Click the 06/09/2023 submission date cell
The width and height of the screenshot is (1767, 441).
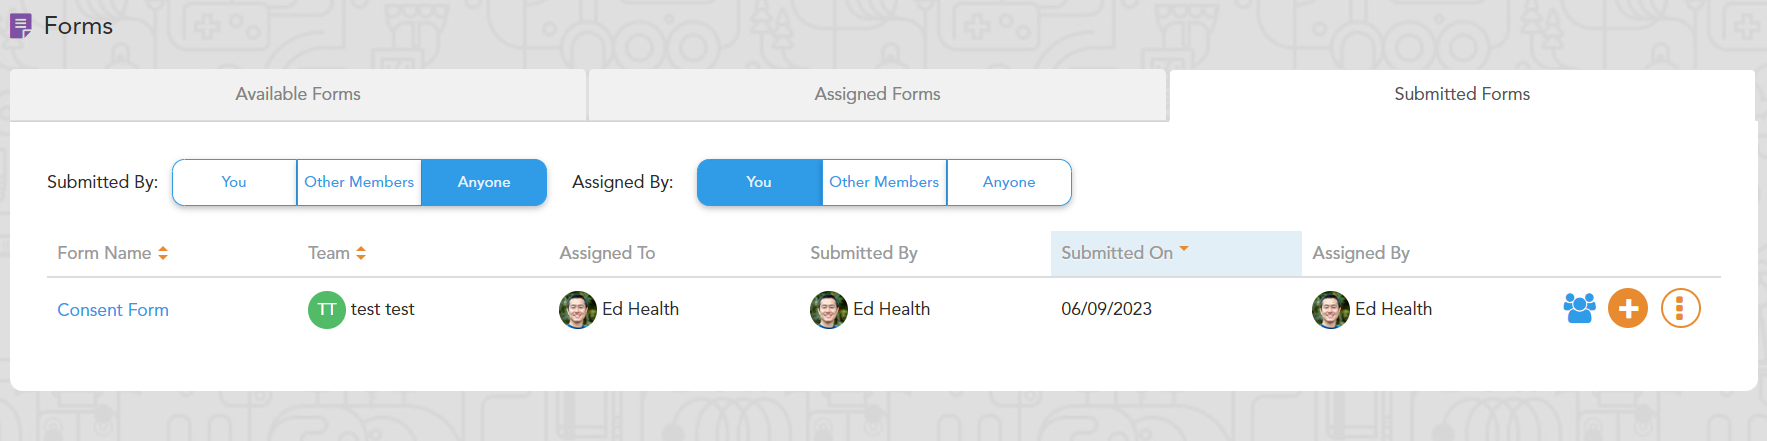point(1106,309)
